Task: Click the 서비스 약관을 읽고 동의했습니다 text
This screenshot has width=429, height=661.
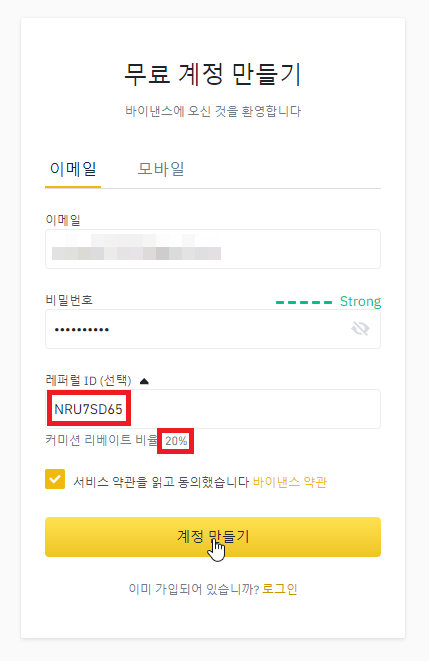Action: (161, 482)
